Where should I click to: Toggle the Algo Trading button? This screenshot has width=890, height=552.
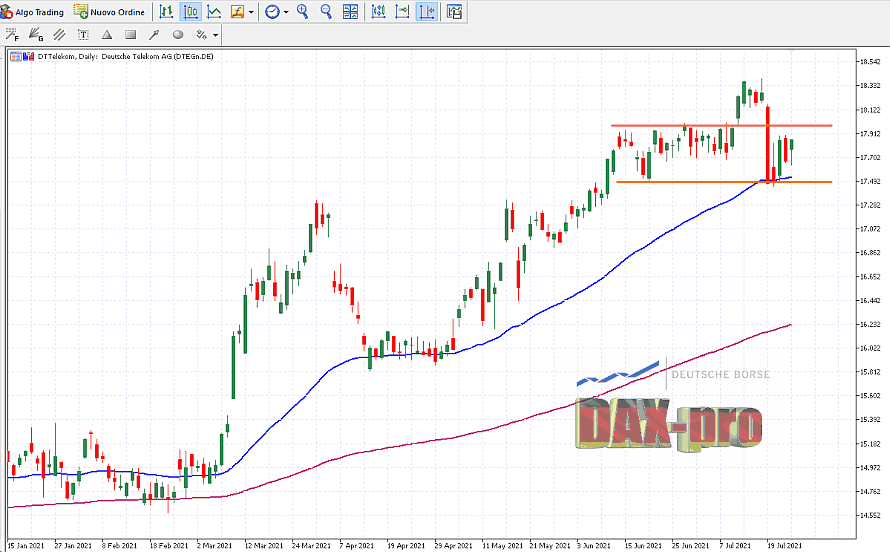32,11
